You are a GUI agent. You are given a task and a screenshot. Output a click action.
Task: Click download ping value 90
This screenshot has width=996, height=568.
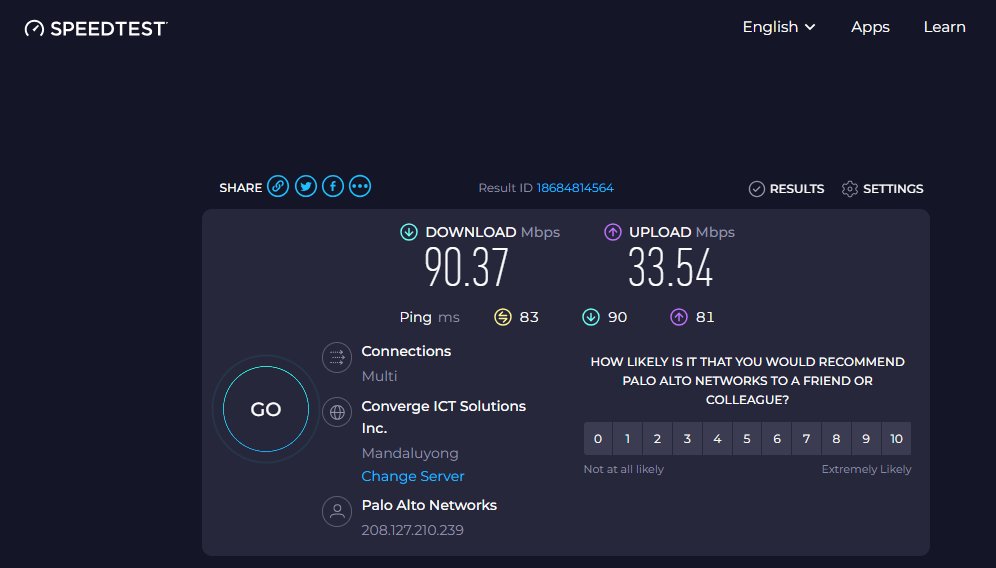[617, 317]
